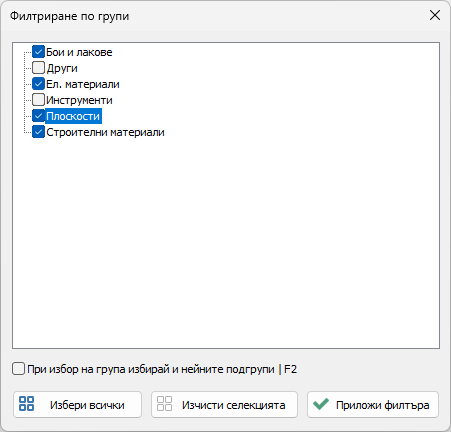The height and width of the screenshot is (432, 451).
Task: Uncheck the Ел. материали checkbox
Action: click(38, 84)
